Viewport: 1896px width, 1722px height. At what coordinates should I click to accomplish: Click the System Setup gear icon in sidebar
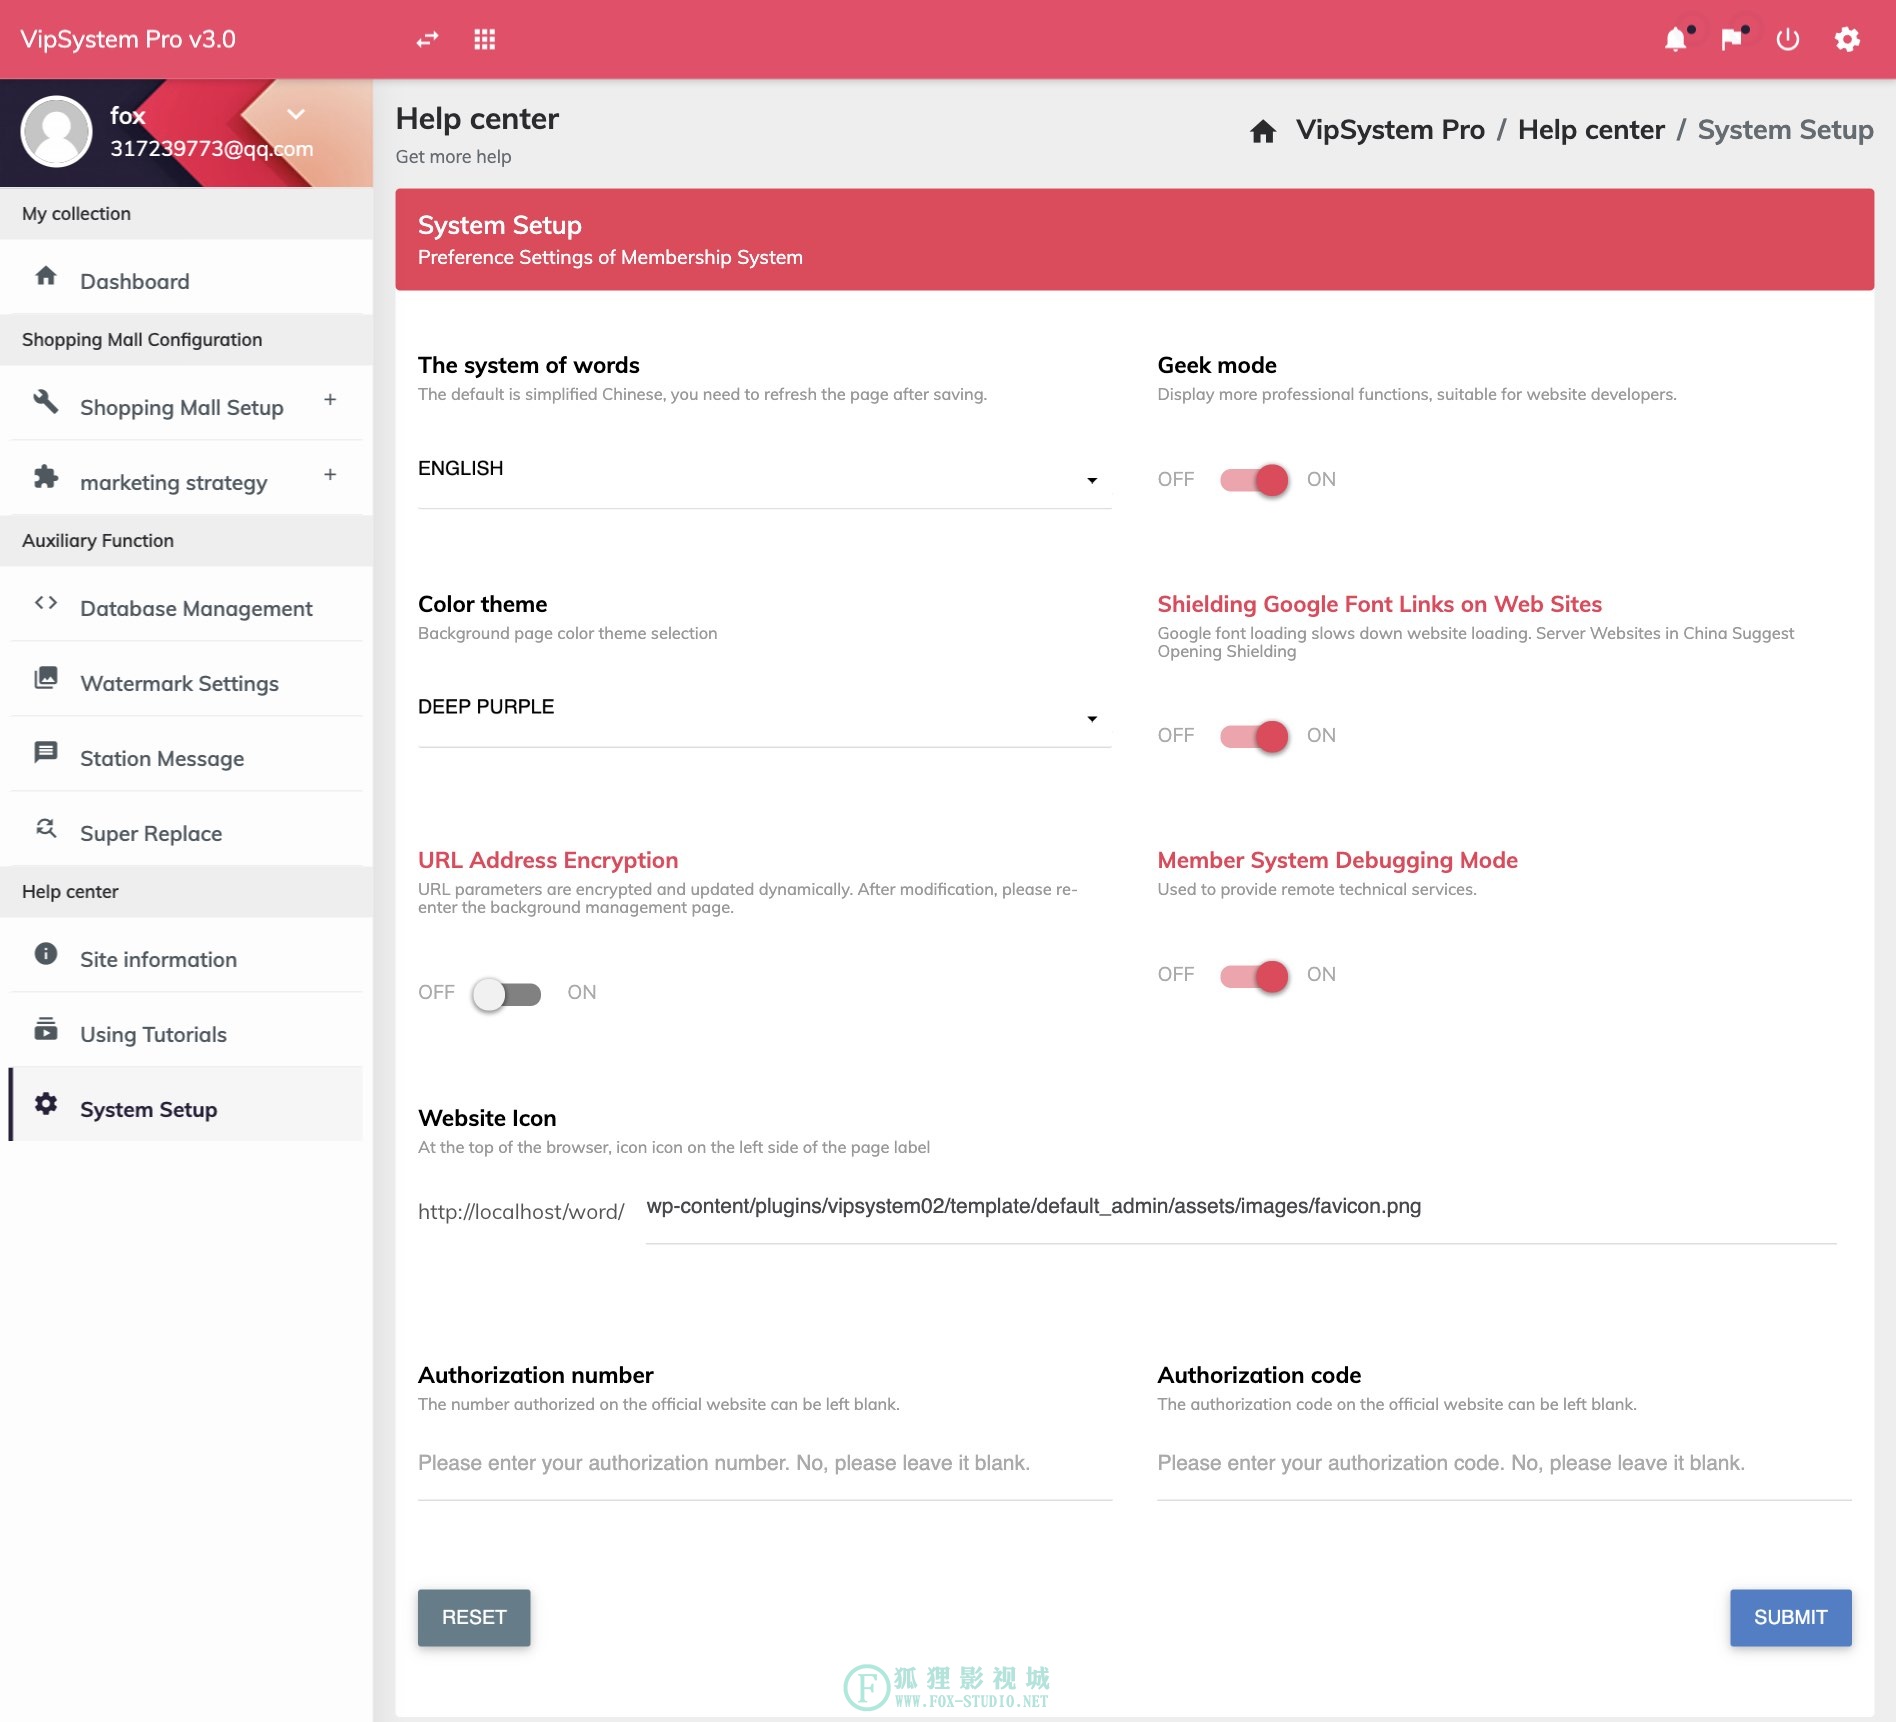pyautogui.click(x=46, y=1103)
